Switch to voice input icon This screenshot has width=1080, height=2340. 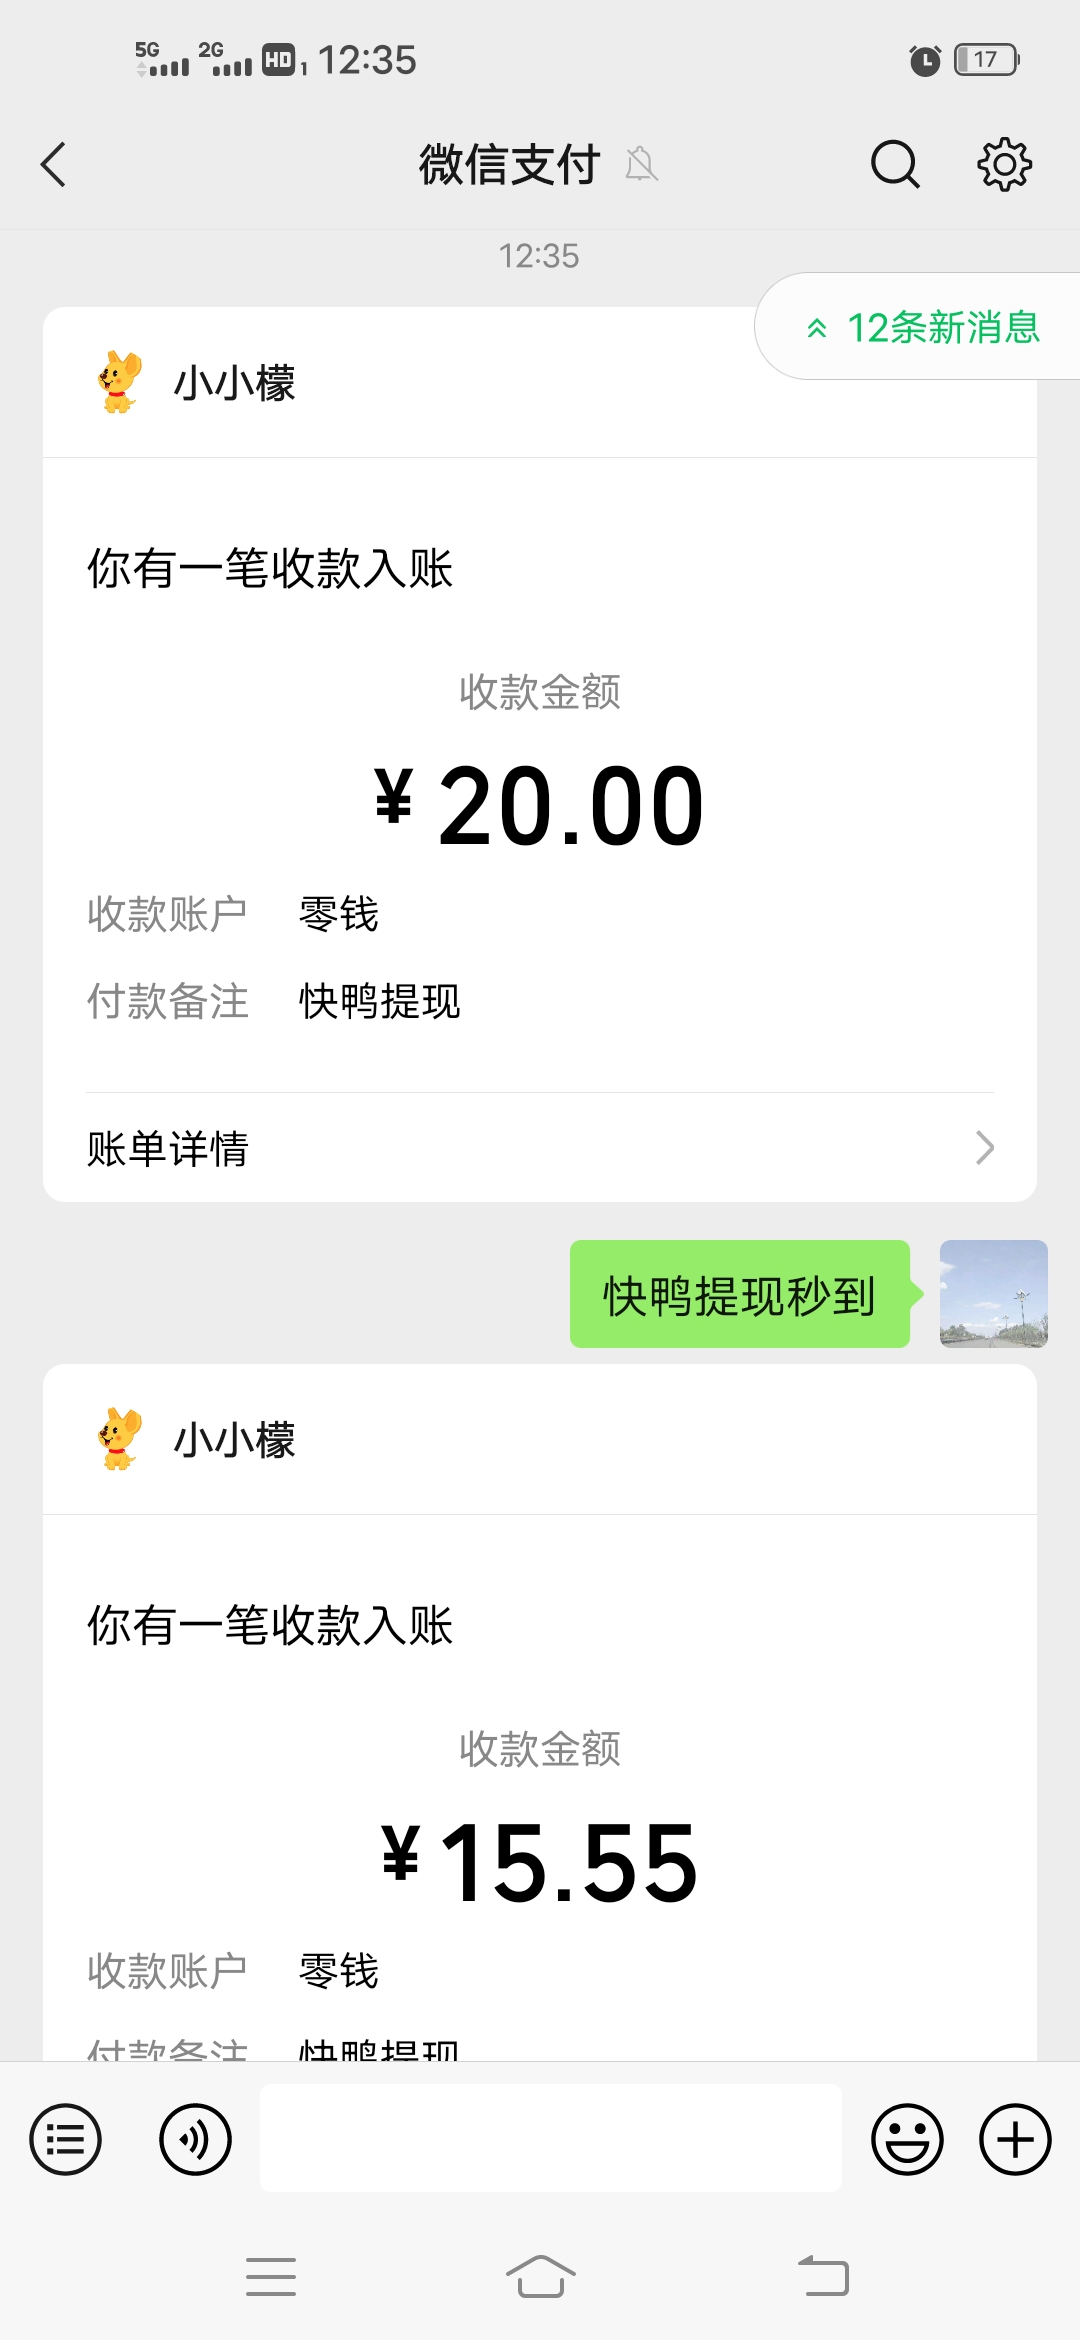(x=196, y=2139)
